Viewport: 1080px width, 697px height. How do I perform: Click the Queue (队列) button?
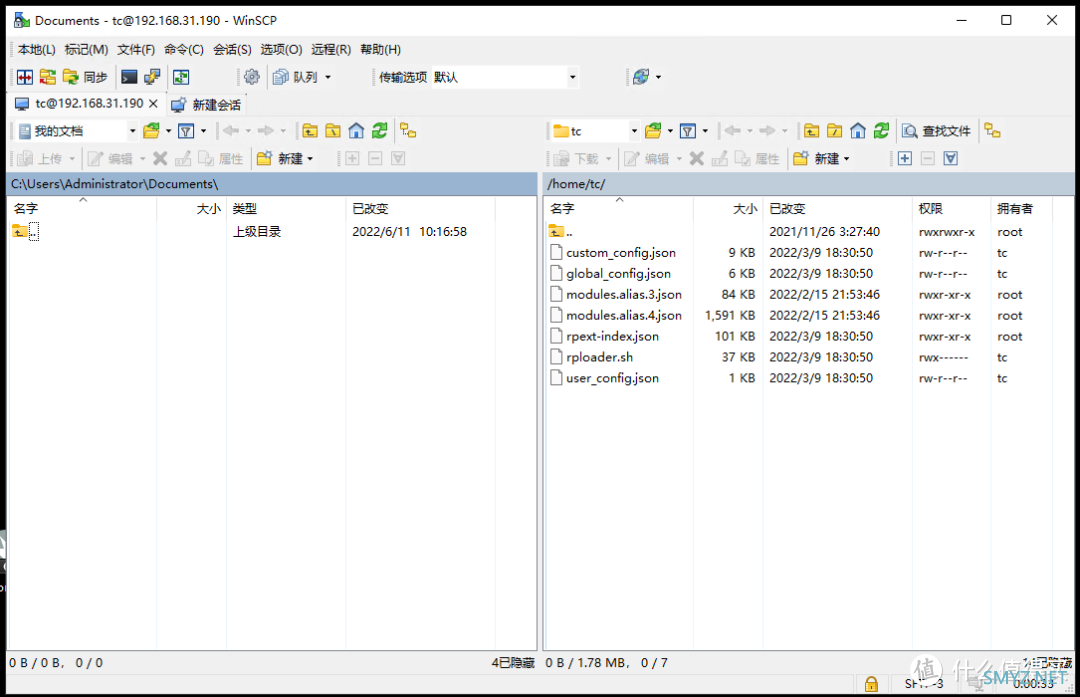click(x=295, y=77)
